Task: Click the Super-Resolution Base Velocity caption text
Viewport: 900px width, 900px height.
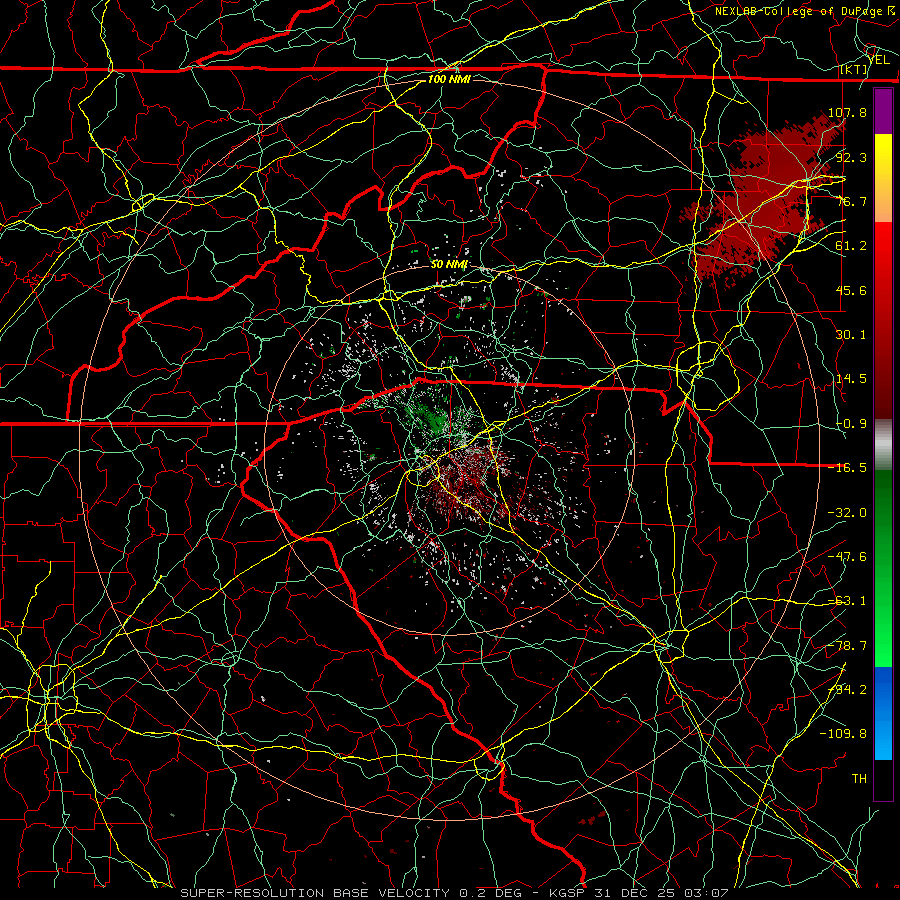Action: (317, 893)
